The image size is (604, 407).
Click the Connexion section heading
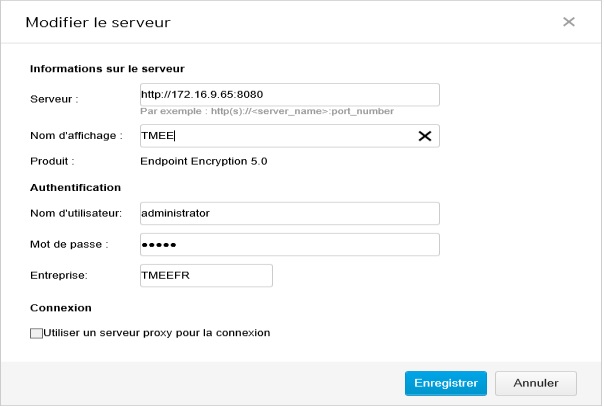61,308
